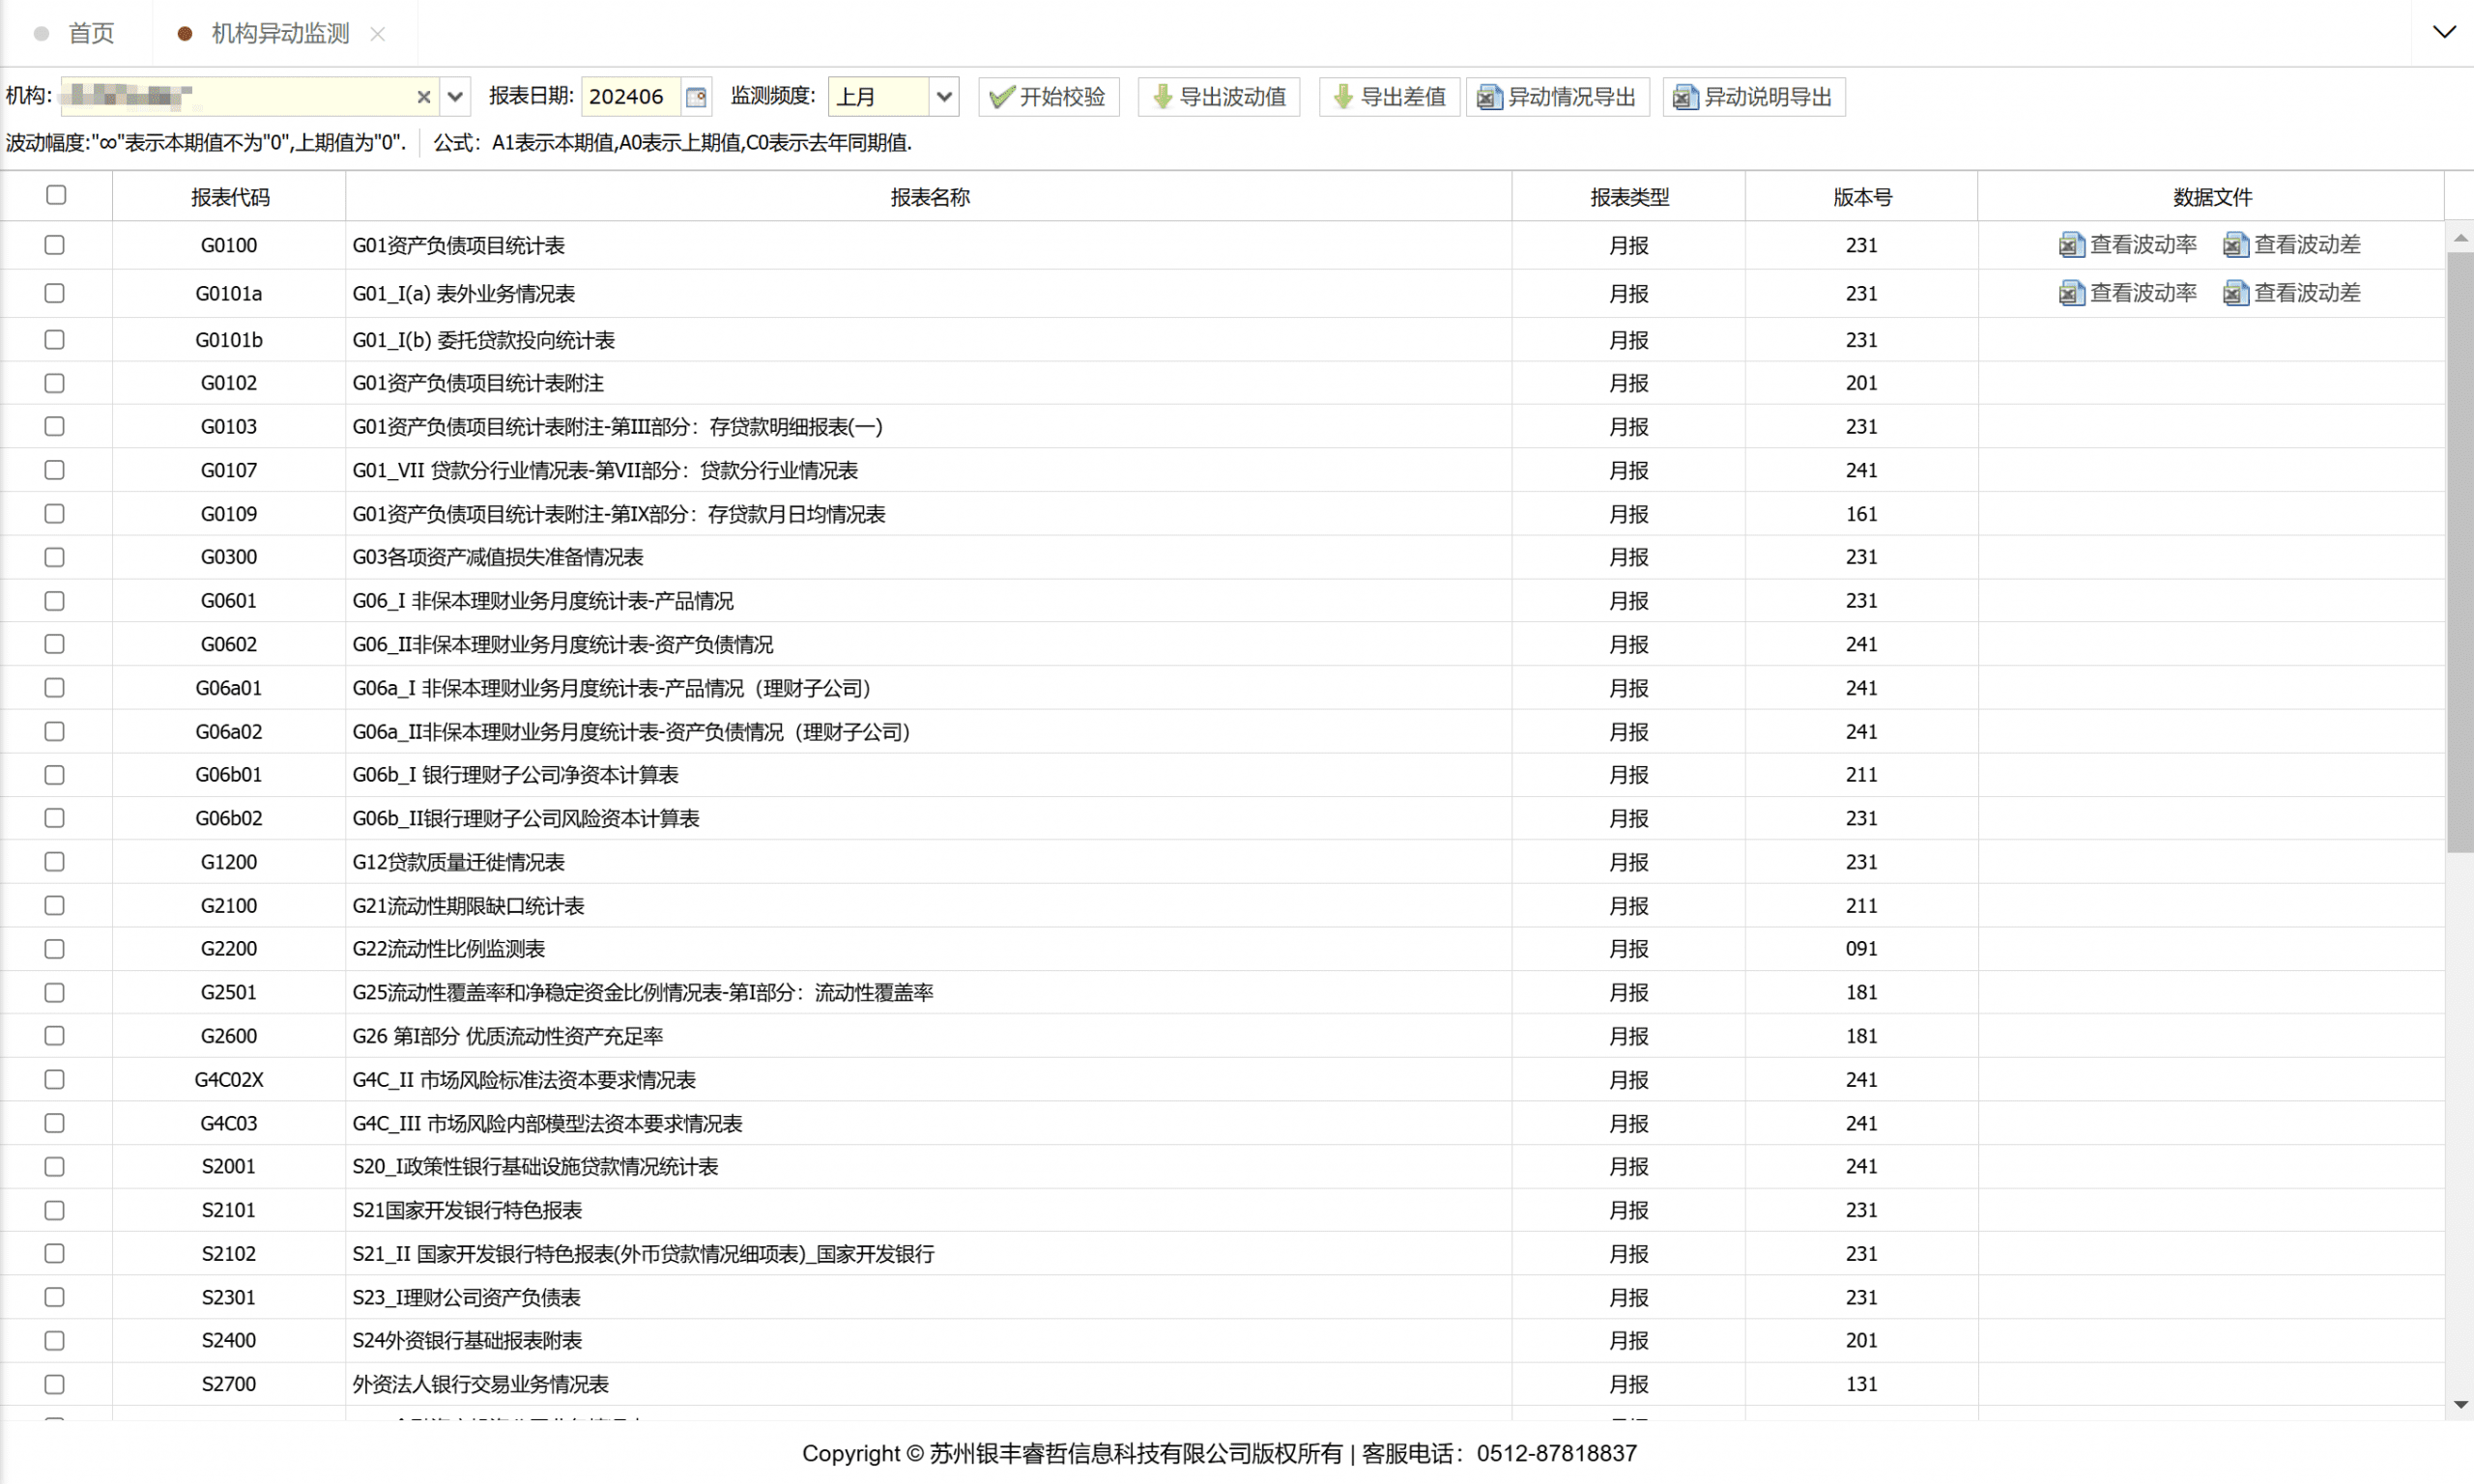Screen dimensions: 2474x1484
Task: Open the 监测频度 dropdown arrow
Action: click(x=943, y=97)
